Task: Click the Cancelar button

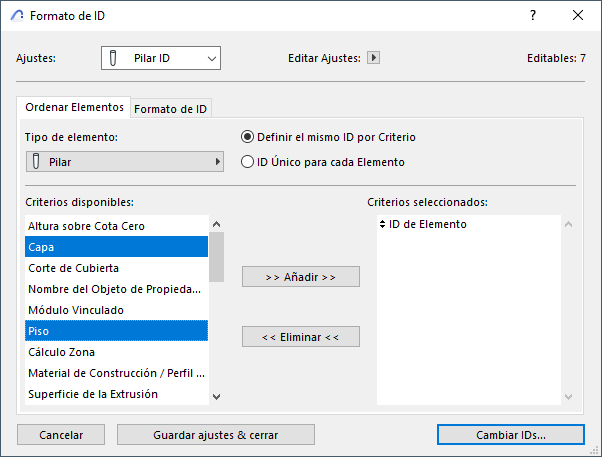Action: (61, 434)
